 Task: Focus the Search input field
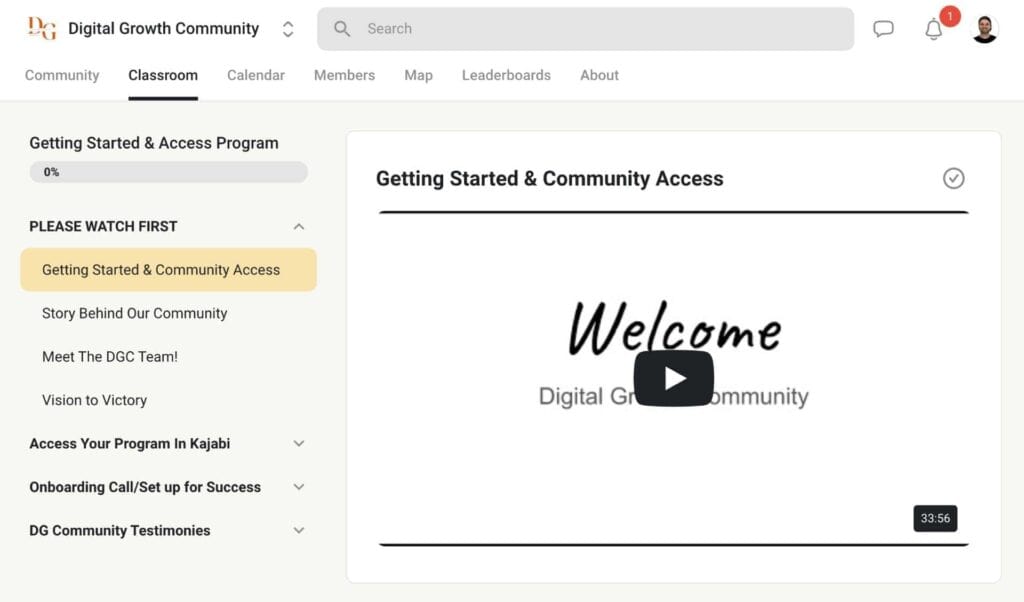click(x=585, y=29)
